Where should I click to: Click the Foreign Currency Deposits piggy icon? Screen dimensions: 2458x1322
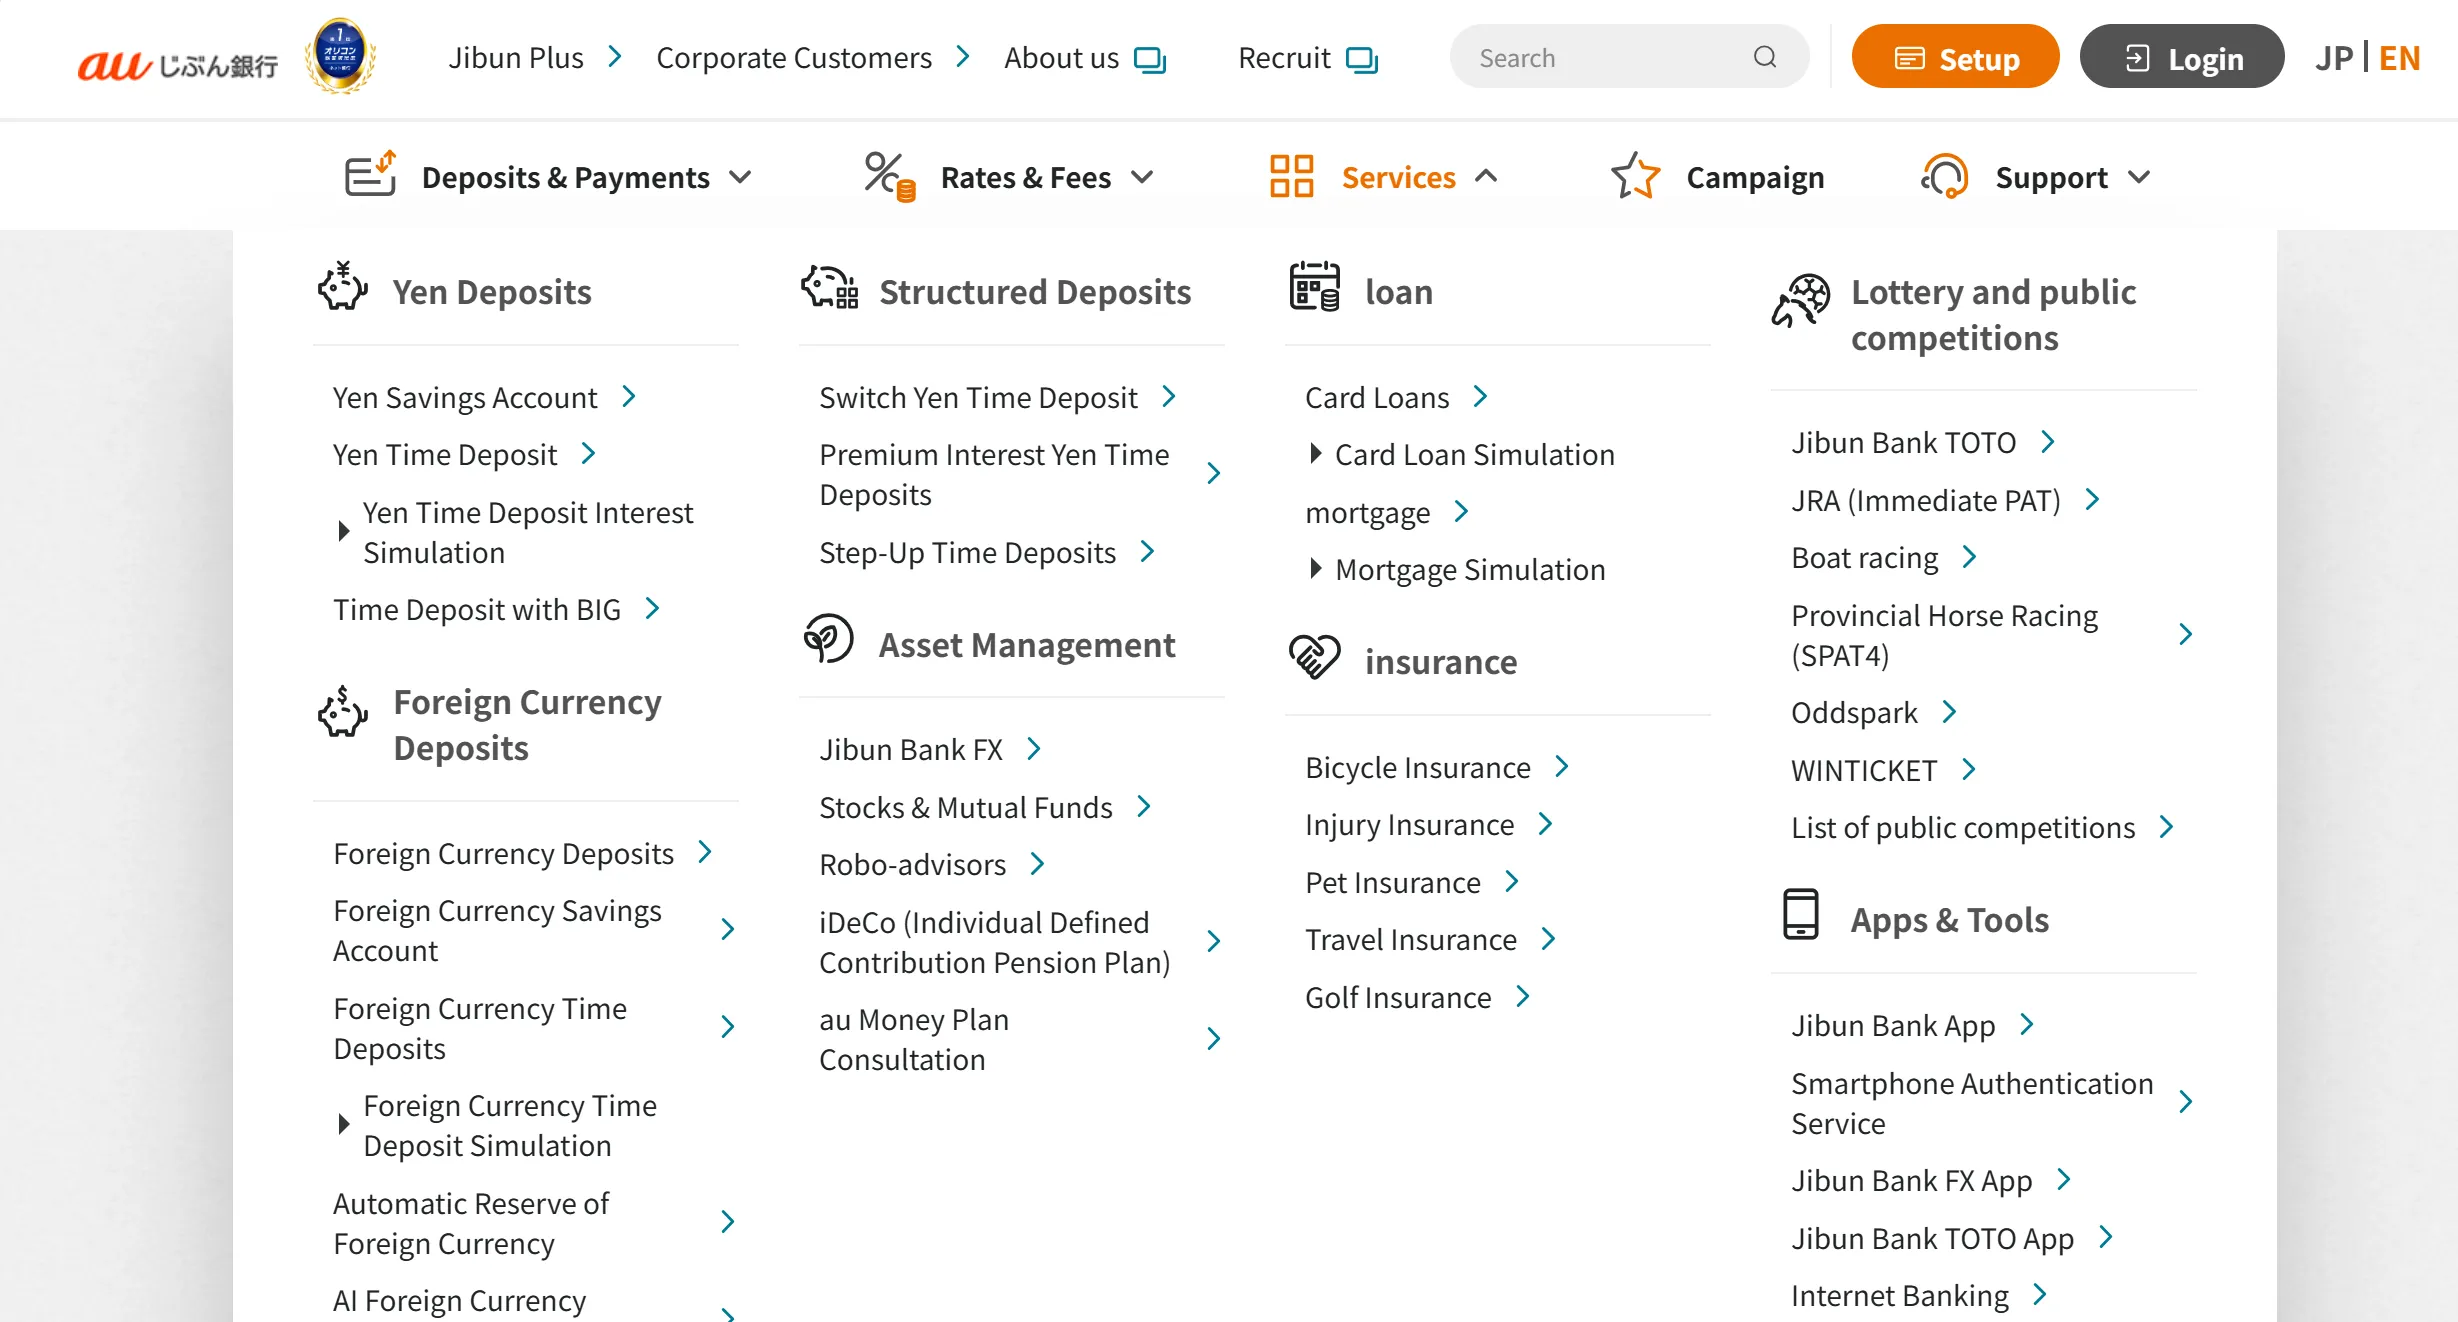point(342,711)
